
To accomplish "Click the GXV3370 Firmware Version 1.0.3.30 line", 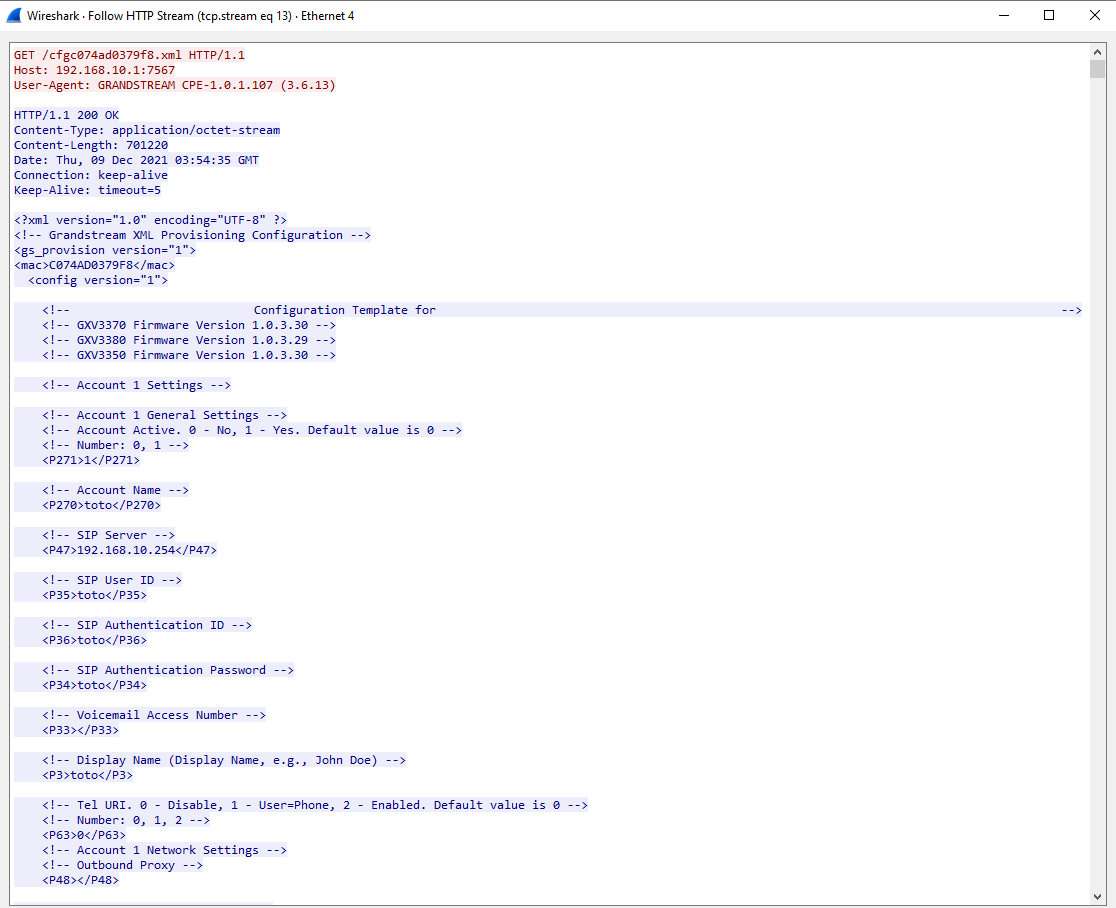I will (189, 324).
